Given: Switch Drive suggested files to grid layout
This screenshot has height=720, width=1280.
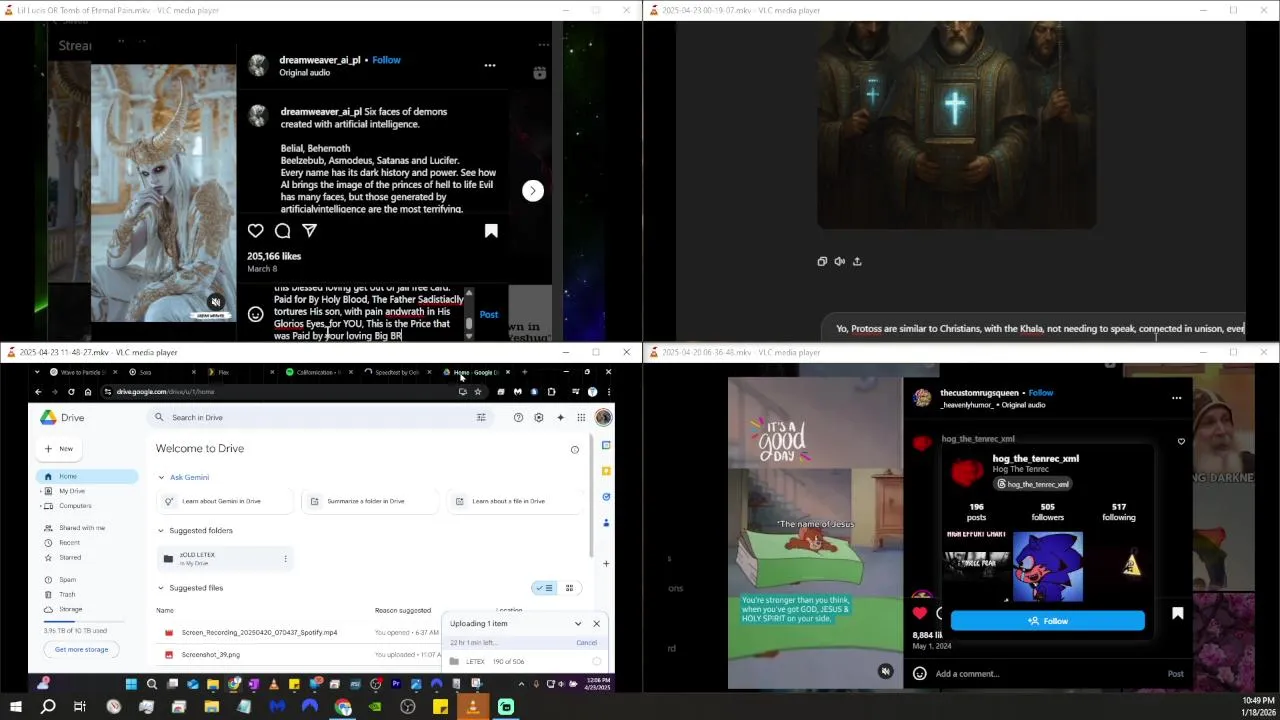Looking at the screenshot, I should click(570, 588).
